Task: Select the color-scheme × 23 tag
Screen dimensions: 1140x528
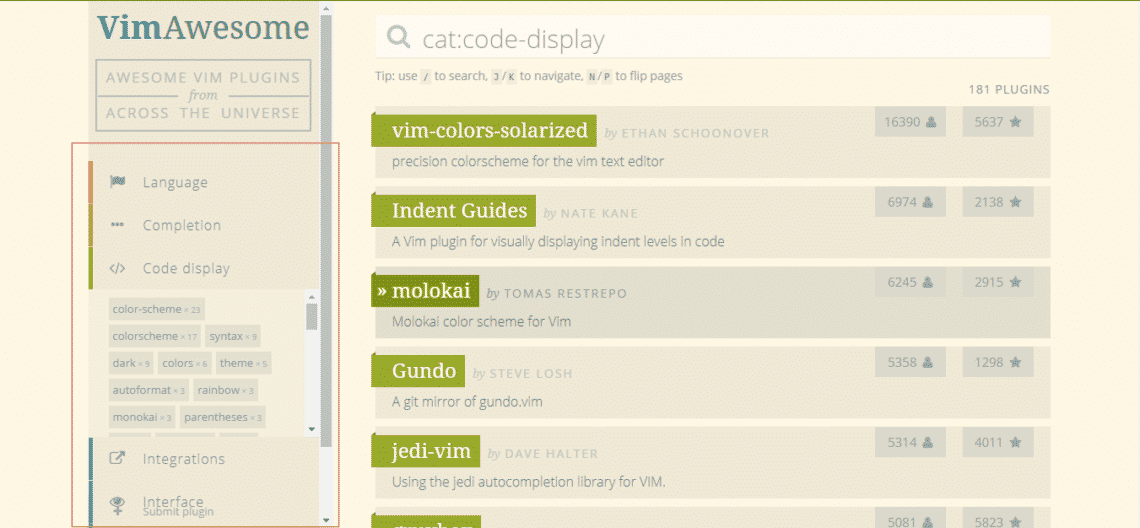Action: [156, 309]
